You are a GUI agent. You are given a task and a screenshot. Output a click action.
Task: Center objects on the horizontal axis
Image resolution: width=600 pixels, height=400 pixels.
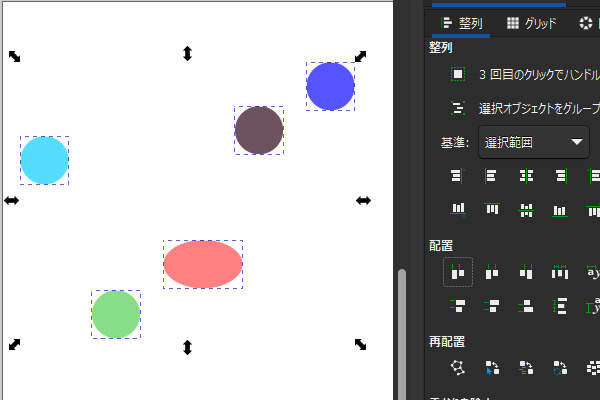click(526, 210)
